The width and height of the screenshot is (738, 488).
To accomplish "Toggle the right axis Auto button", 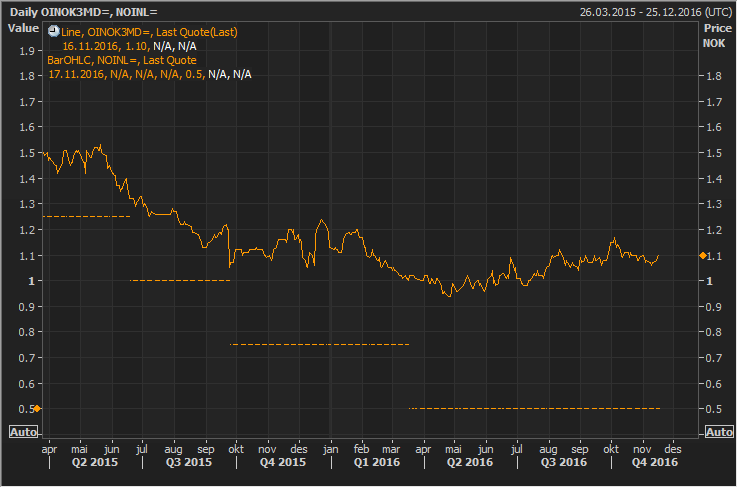I will click(x=719, y=432).
